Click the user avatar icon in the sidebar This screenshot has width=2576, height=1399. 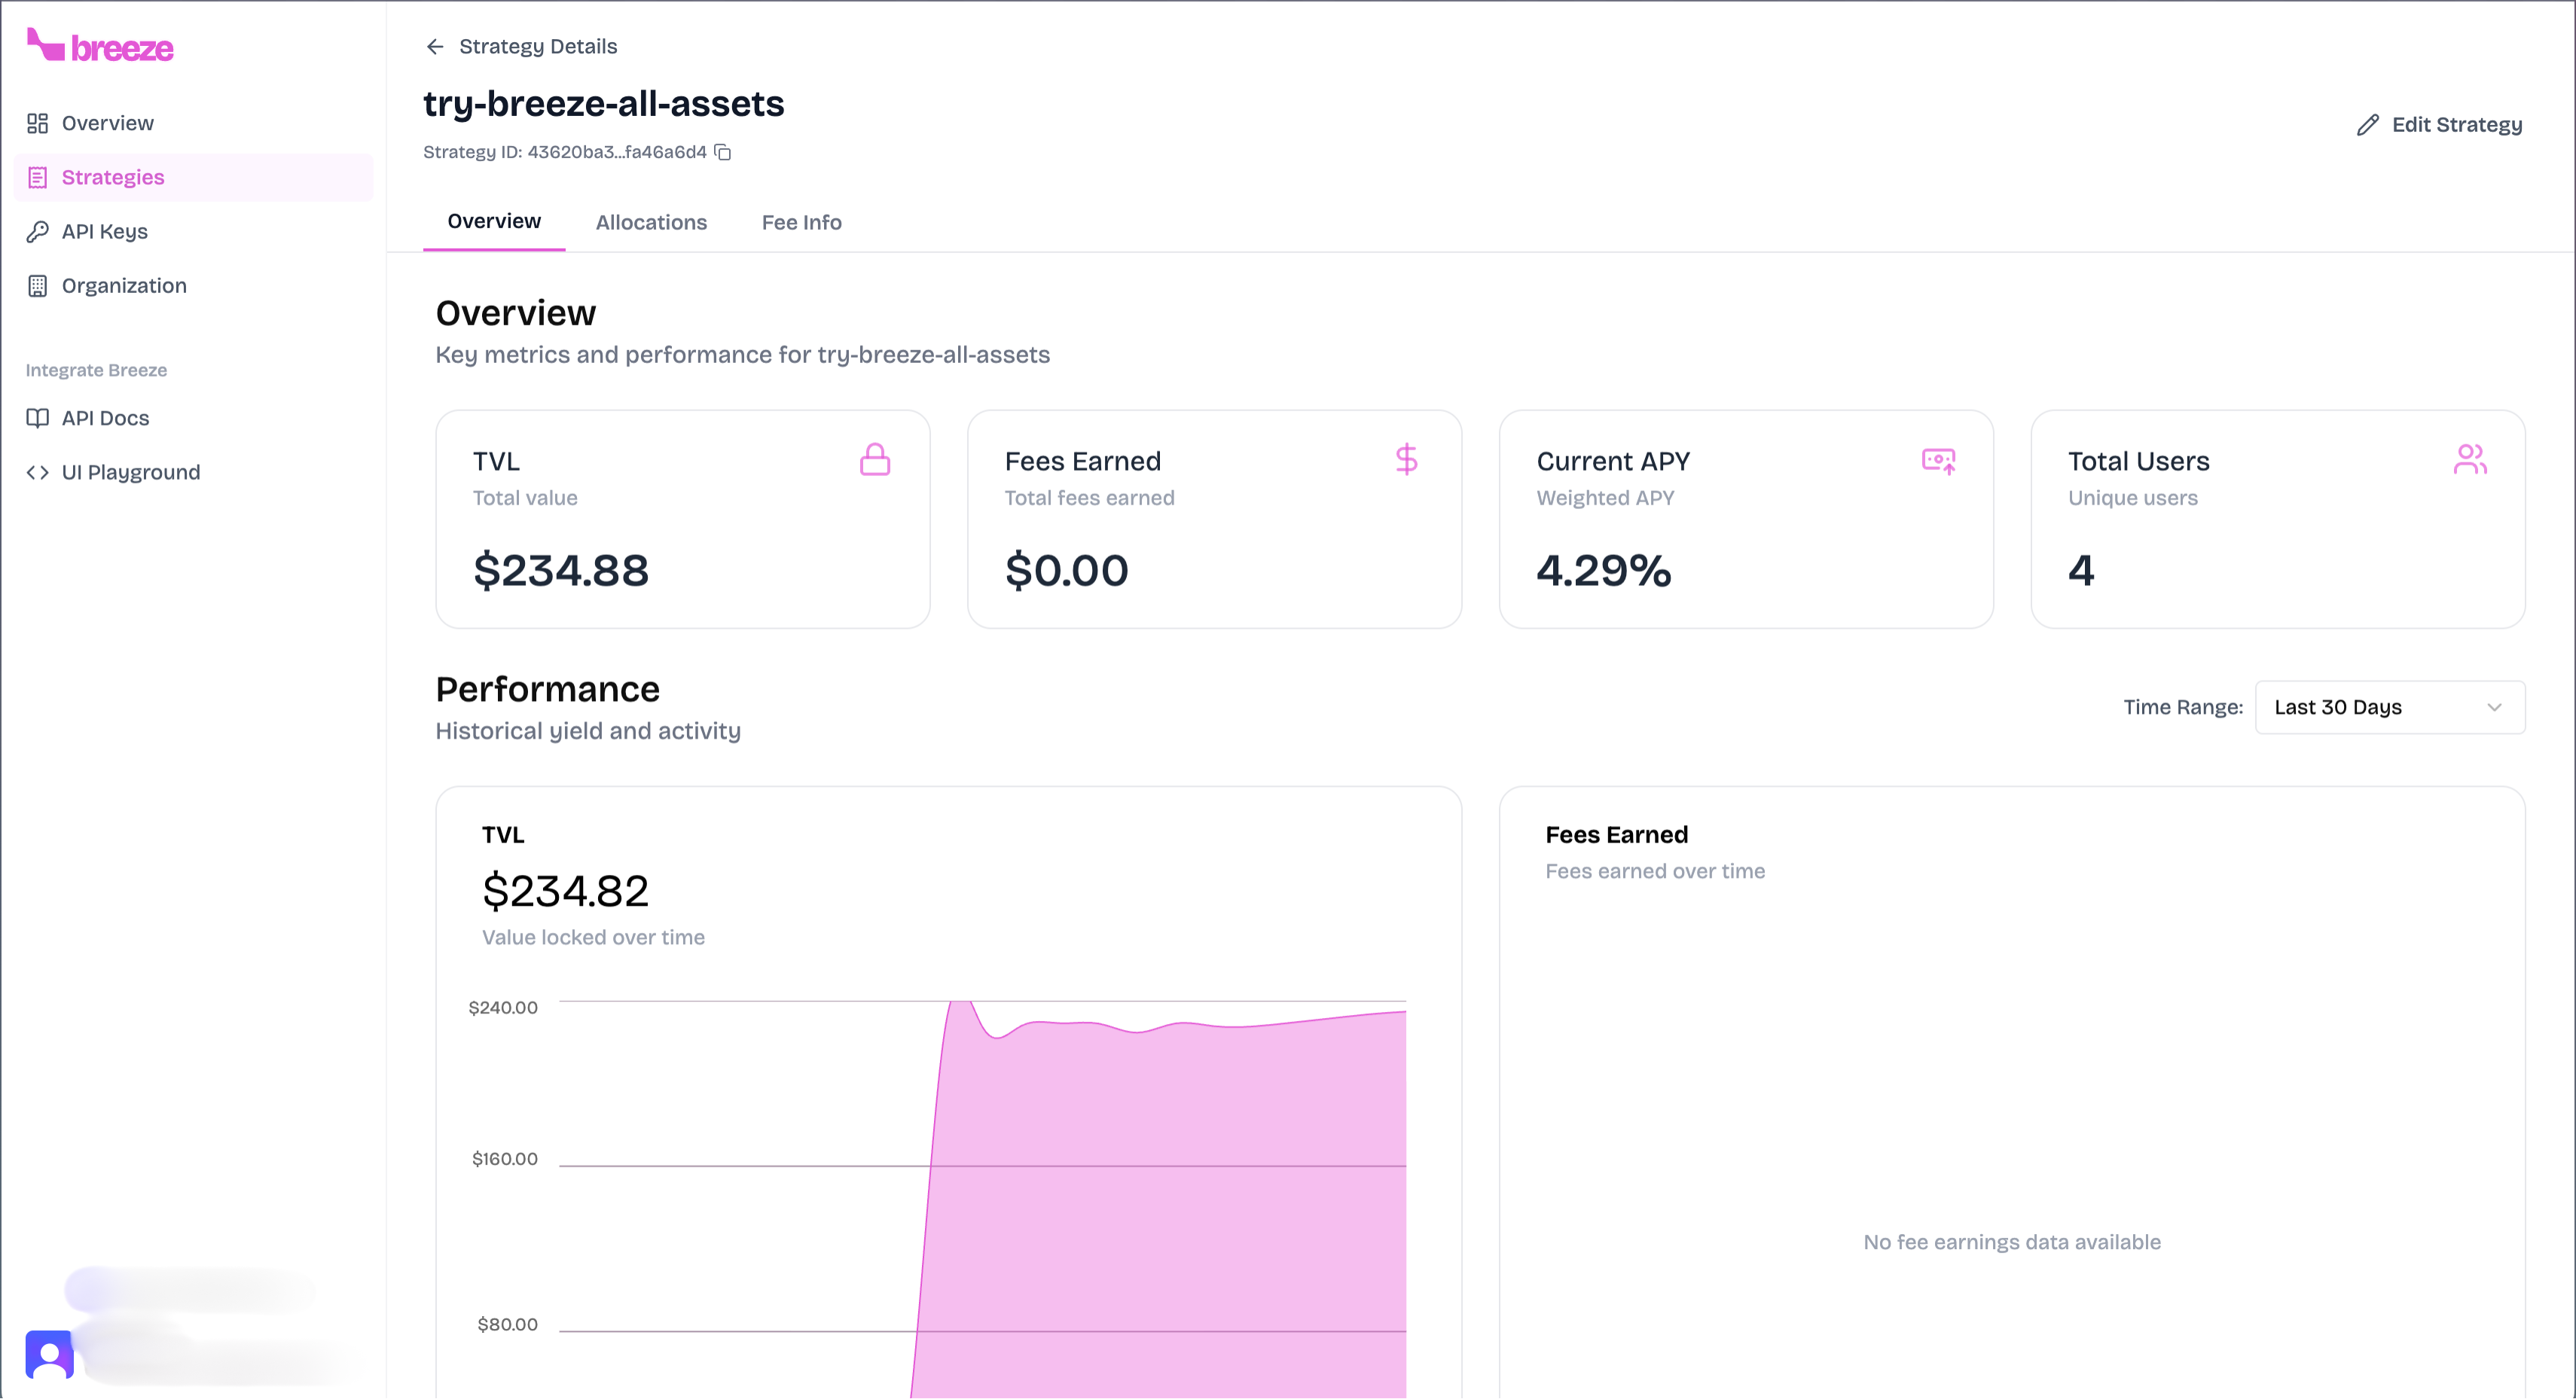[x=49, y=1354]
